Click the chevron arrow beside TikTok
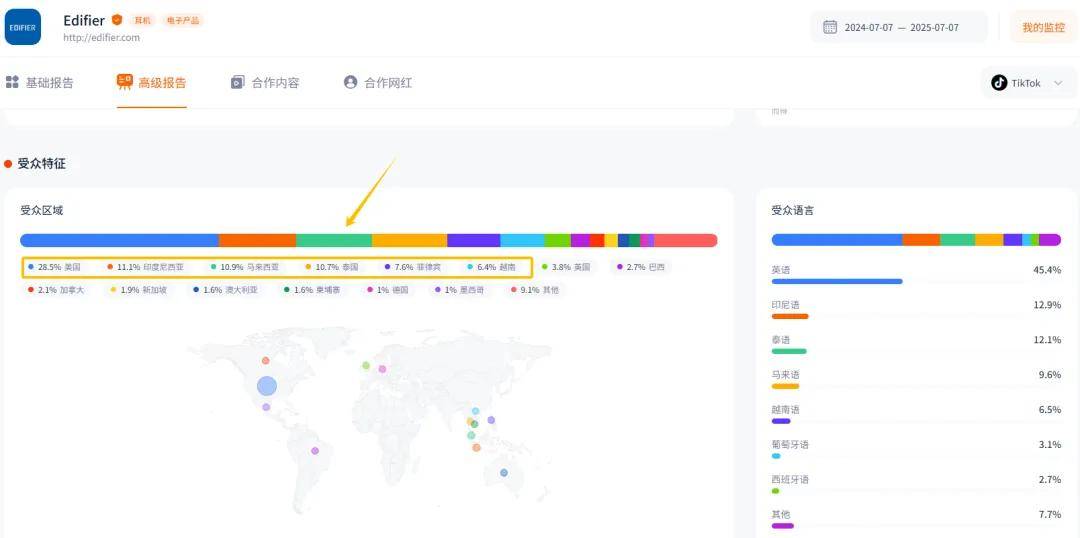The image size is (1080, 538). coord(1058,83)
